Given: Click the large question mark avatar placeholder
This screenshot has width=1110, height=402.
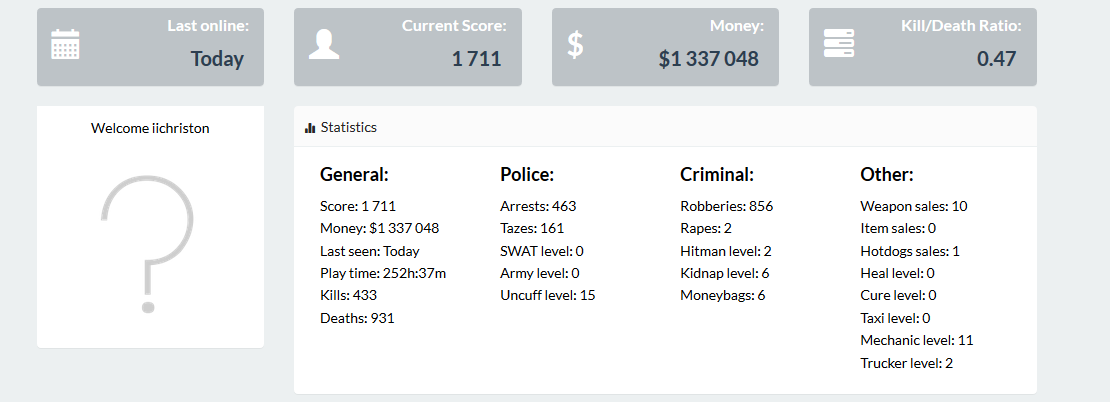Looking at the screenshot, I should [x=149, y=243].
